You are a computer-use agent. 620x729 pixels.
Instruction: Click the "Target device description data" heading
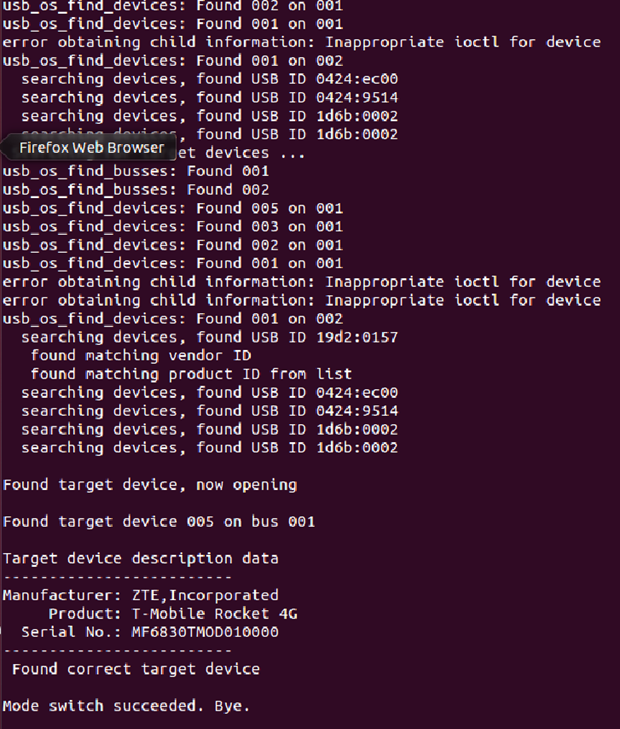[x=140, y=558]
